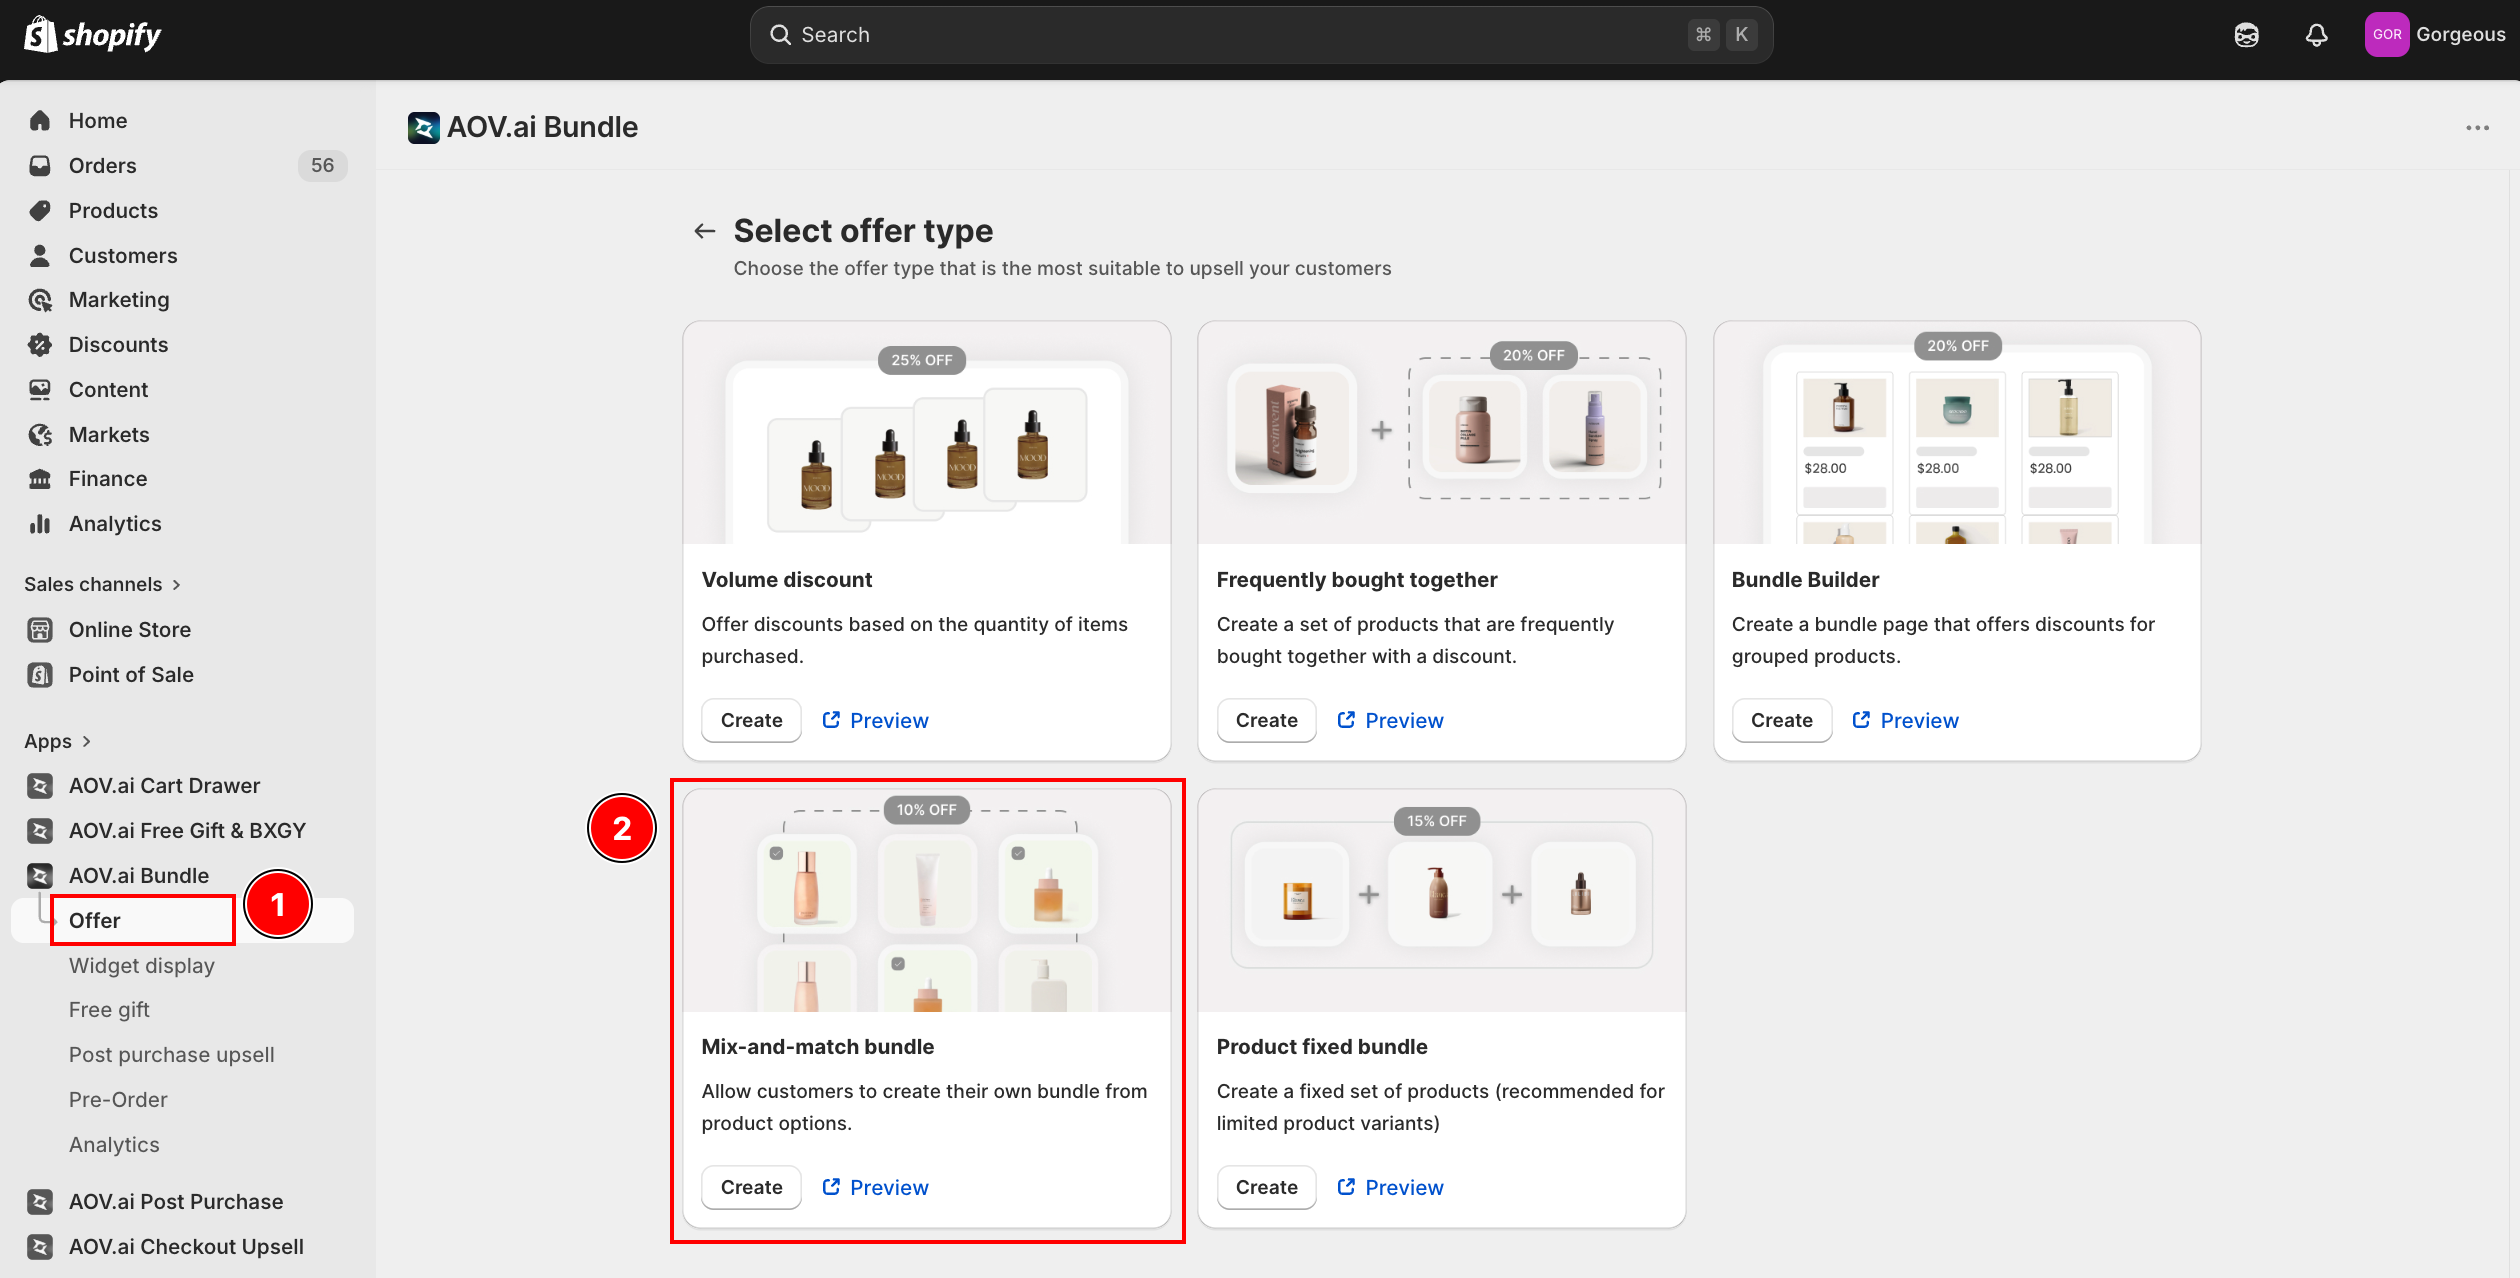Click the Online Store storefront icon
This screenshot has height=1278, width=2520.
[x=40, y=630]
